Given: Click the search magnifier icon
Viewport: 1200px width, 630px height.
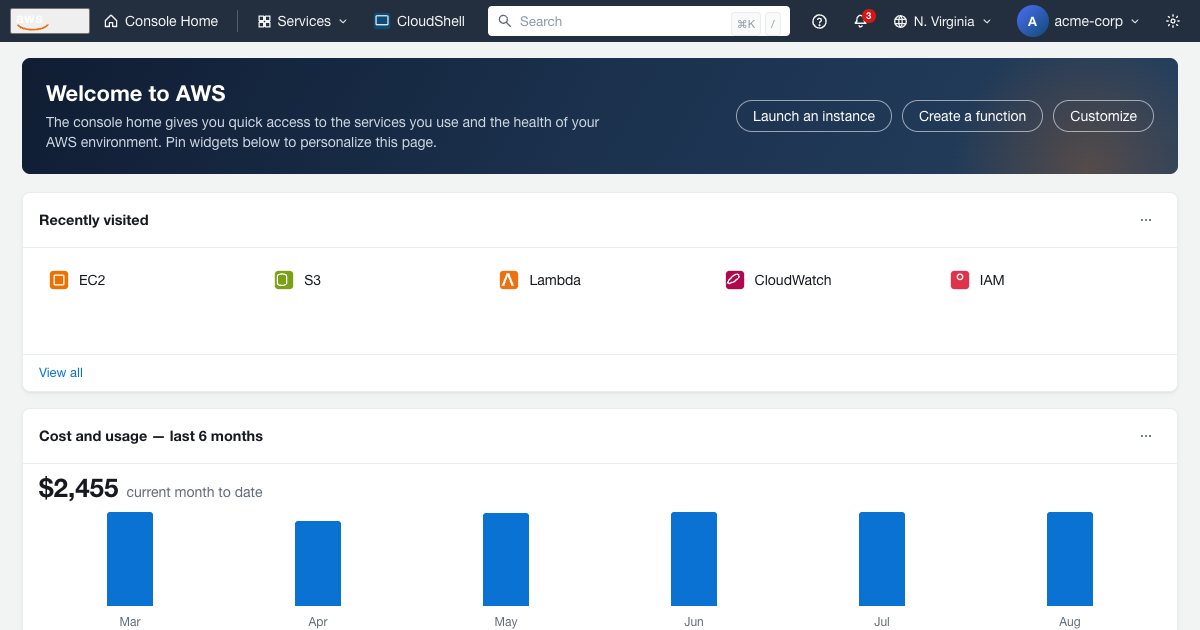Looking at the screenshot, I should [x=505, y=21].
